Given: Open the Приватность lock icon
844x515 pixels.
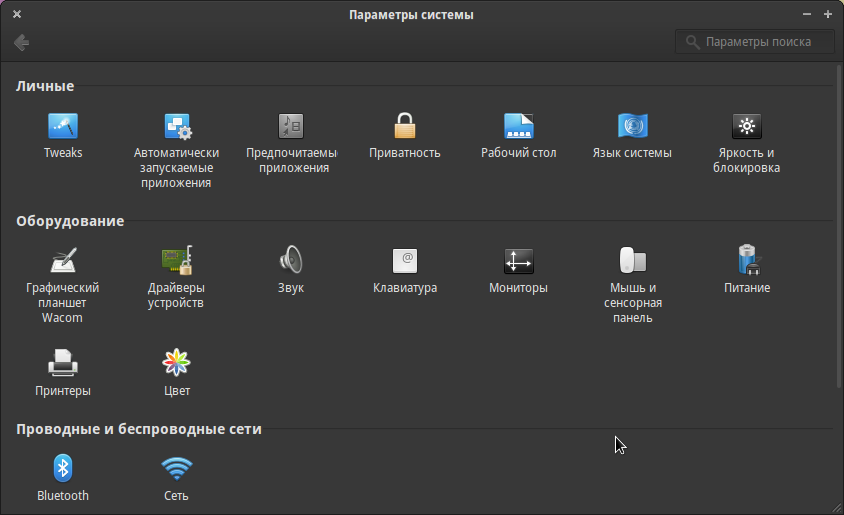Looking at the screenshot, I should click(404, 127).
